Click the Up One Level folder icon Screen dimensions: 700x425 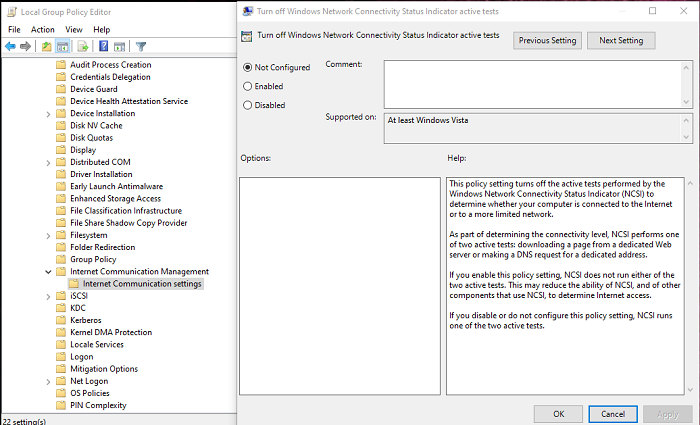[x=47, y=46]
